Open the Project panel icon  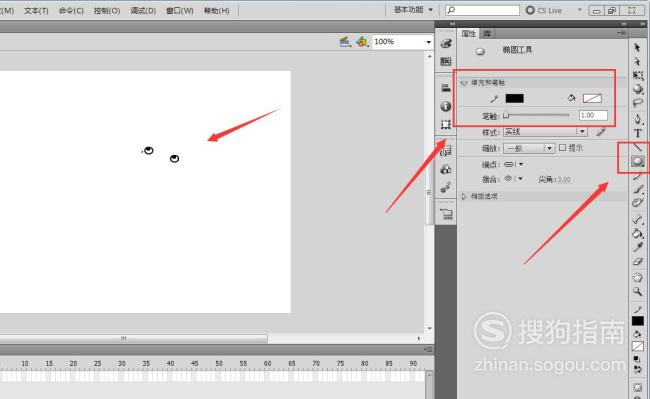pyautogui.click(x=446, y=214)
